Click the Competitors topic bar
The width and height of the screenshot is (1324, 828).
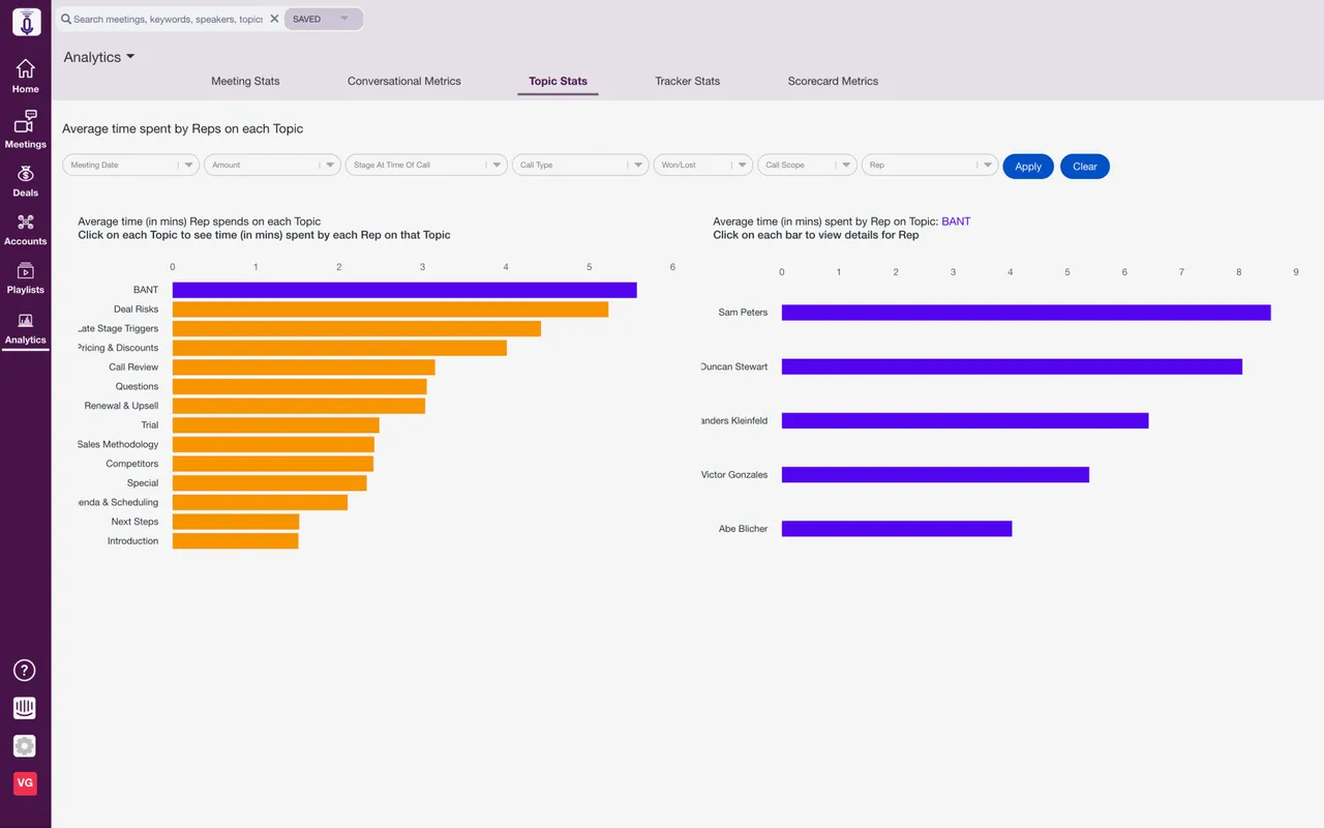click(273, 464)
